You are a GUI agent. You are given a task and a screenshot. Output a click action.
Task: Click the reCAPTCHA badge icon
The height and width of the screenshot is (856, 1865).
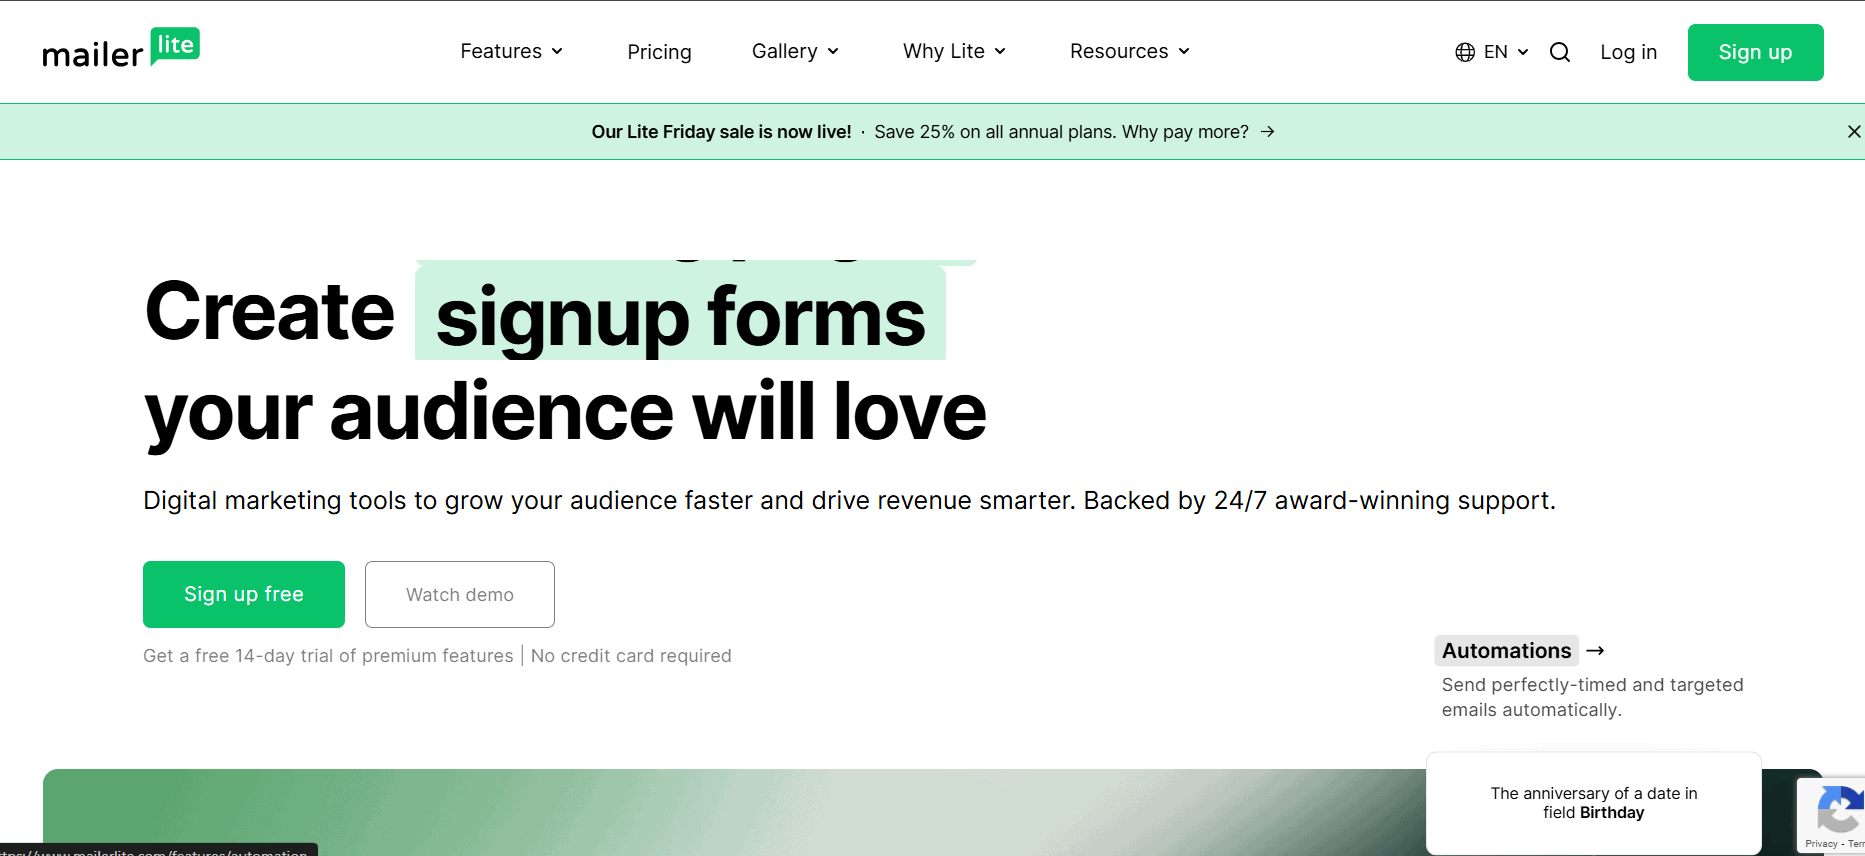pos(1838,810)
